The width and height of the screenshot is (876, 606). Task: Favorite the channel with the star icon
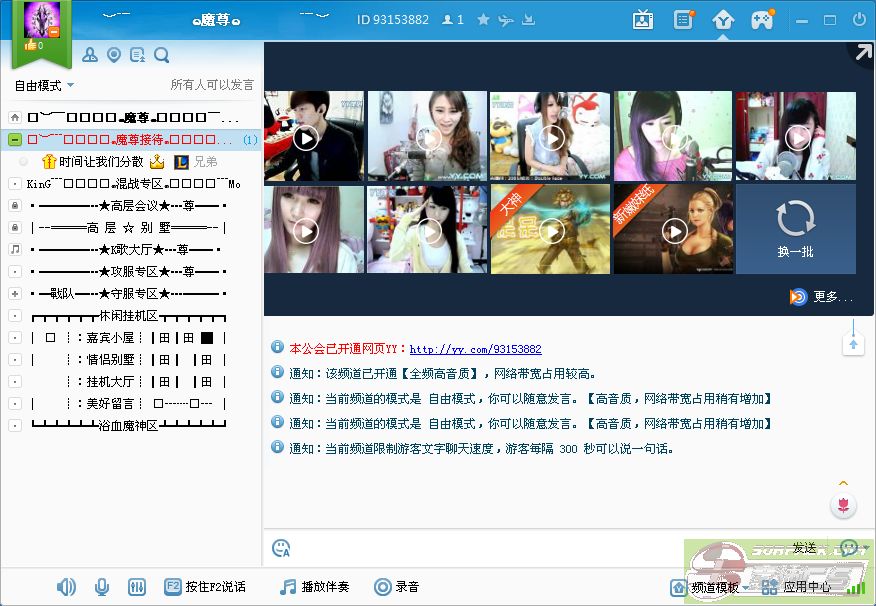[483, 20]
